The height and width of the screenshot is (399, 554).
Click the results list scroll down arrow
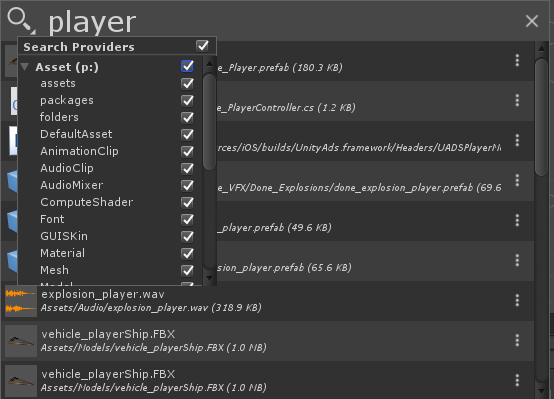[541, 391]
